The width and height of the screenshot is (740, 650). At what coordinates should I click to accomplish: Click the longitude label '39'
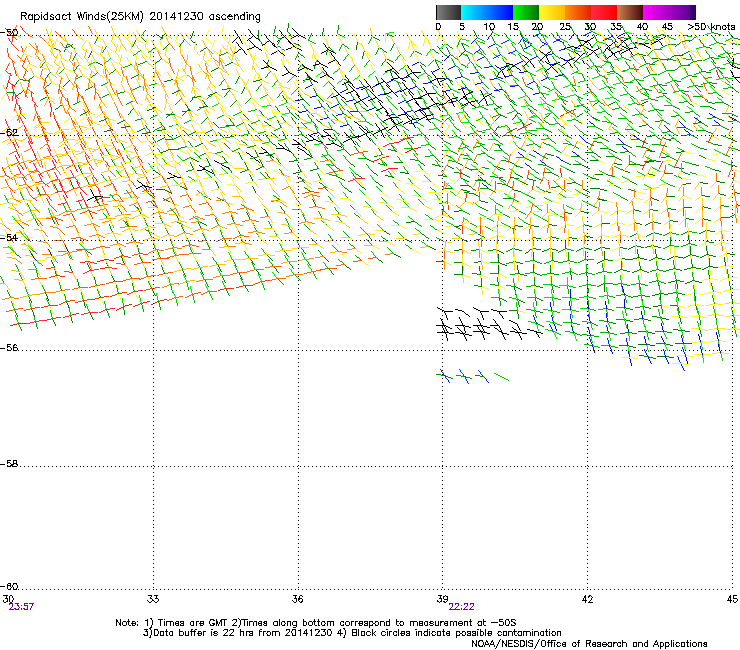442,599
